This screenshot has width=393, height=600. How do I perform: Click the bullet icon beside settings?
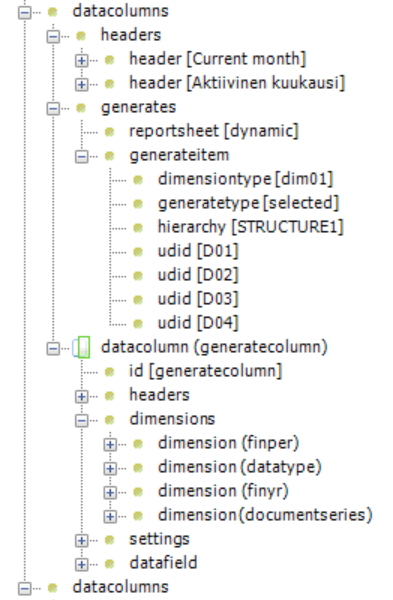pos(109,540)
